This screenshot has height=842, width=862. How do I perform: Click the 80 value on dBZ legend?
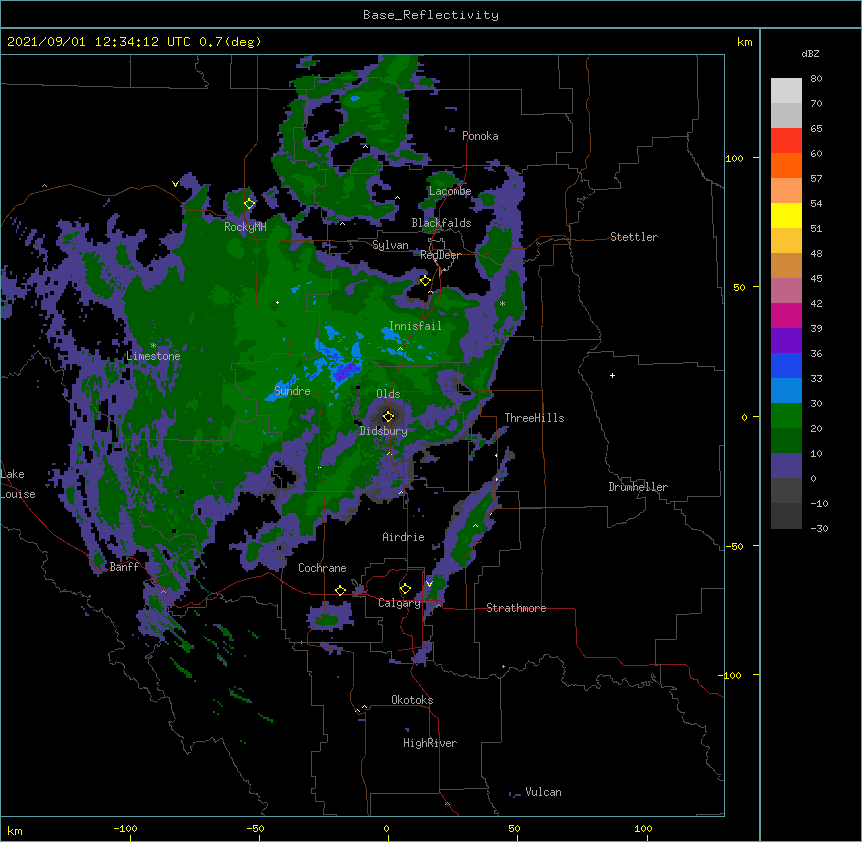coord(816,78)
